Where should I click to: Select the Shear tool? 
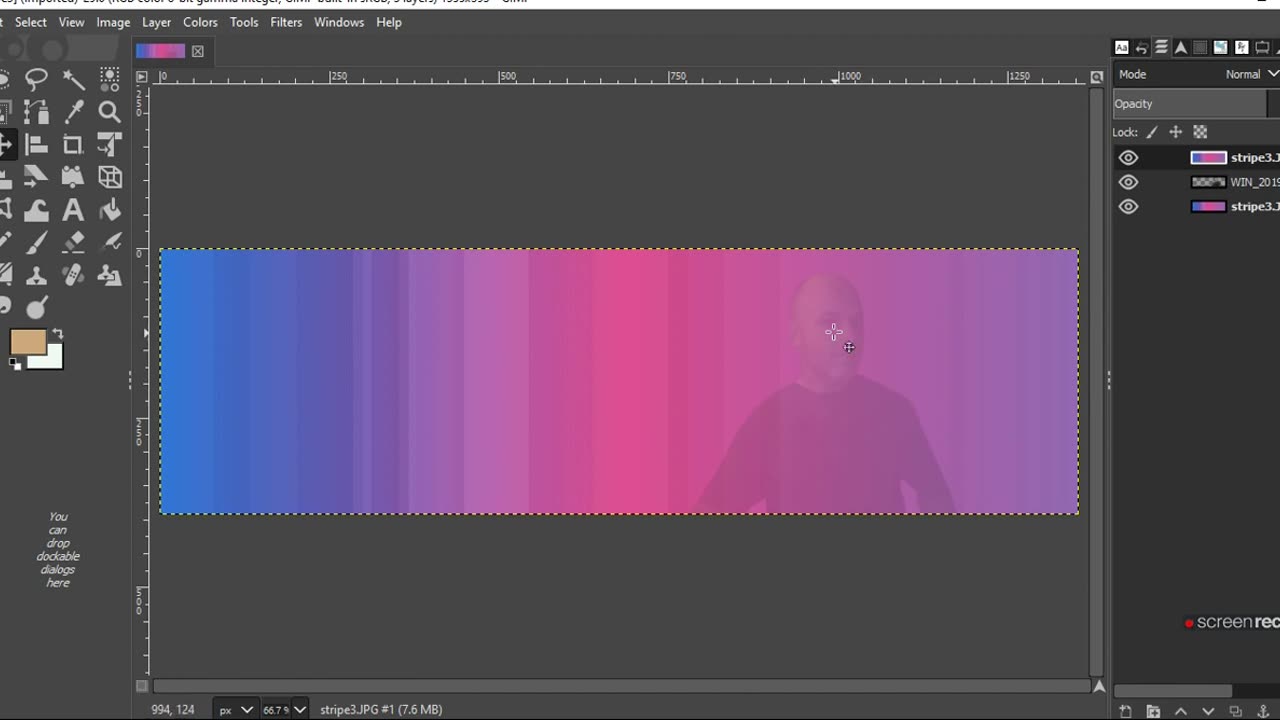pyautogui.click(x=37, y=177)
